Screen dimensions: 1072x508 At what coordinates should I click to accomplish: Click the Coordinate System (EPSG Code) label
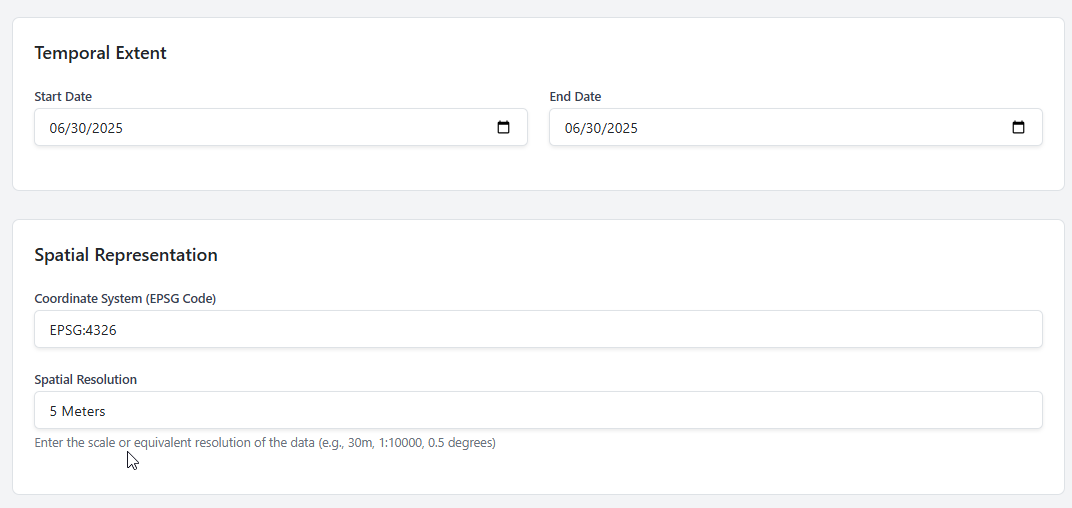(x=125, y=299)
